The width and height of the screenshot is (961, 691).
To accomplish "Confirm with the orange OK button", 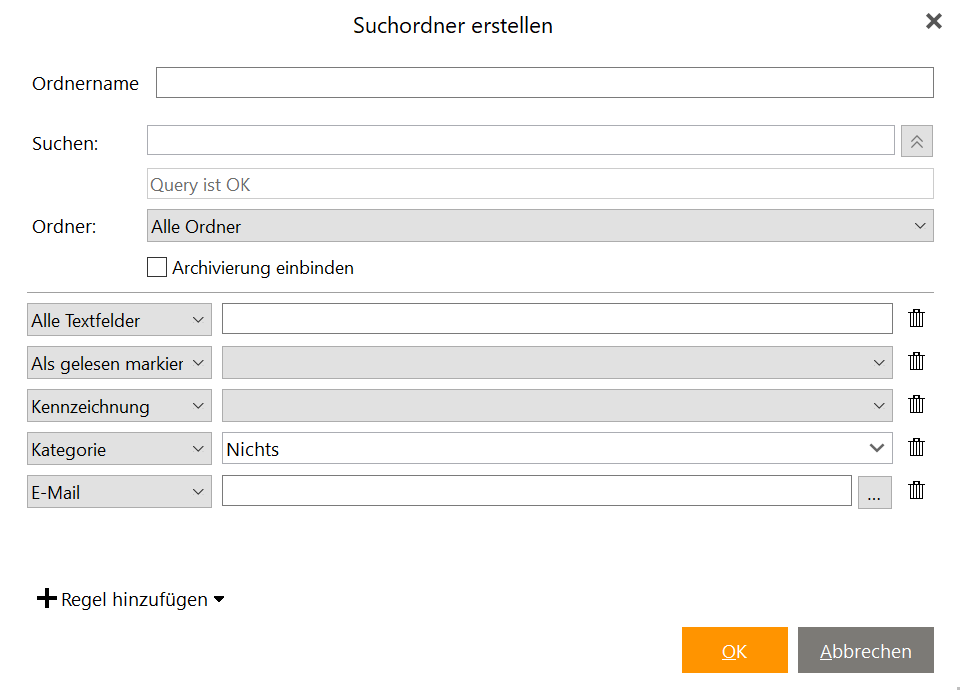I will point(734,650).
